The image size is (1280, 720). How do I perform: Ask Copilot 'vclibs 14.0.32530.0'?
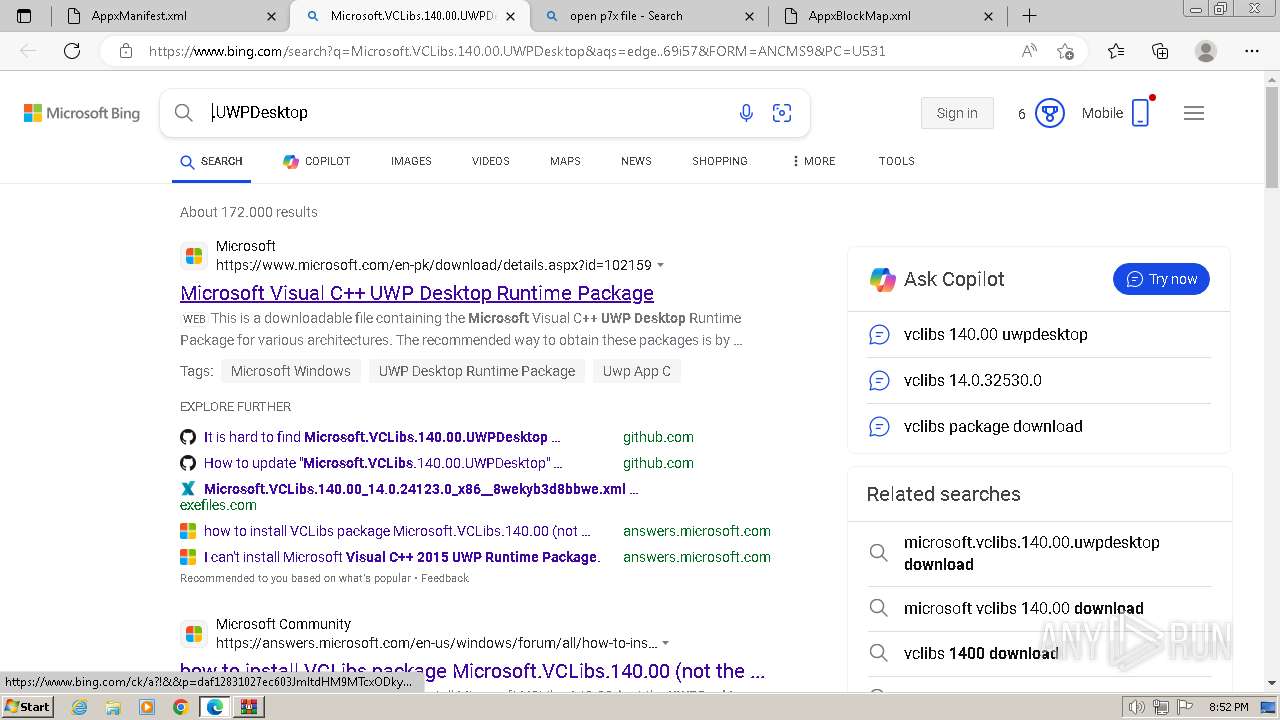point(1039,381)
